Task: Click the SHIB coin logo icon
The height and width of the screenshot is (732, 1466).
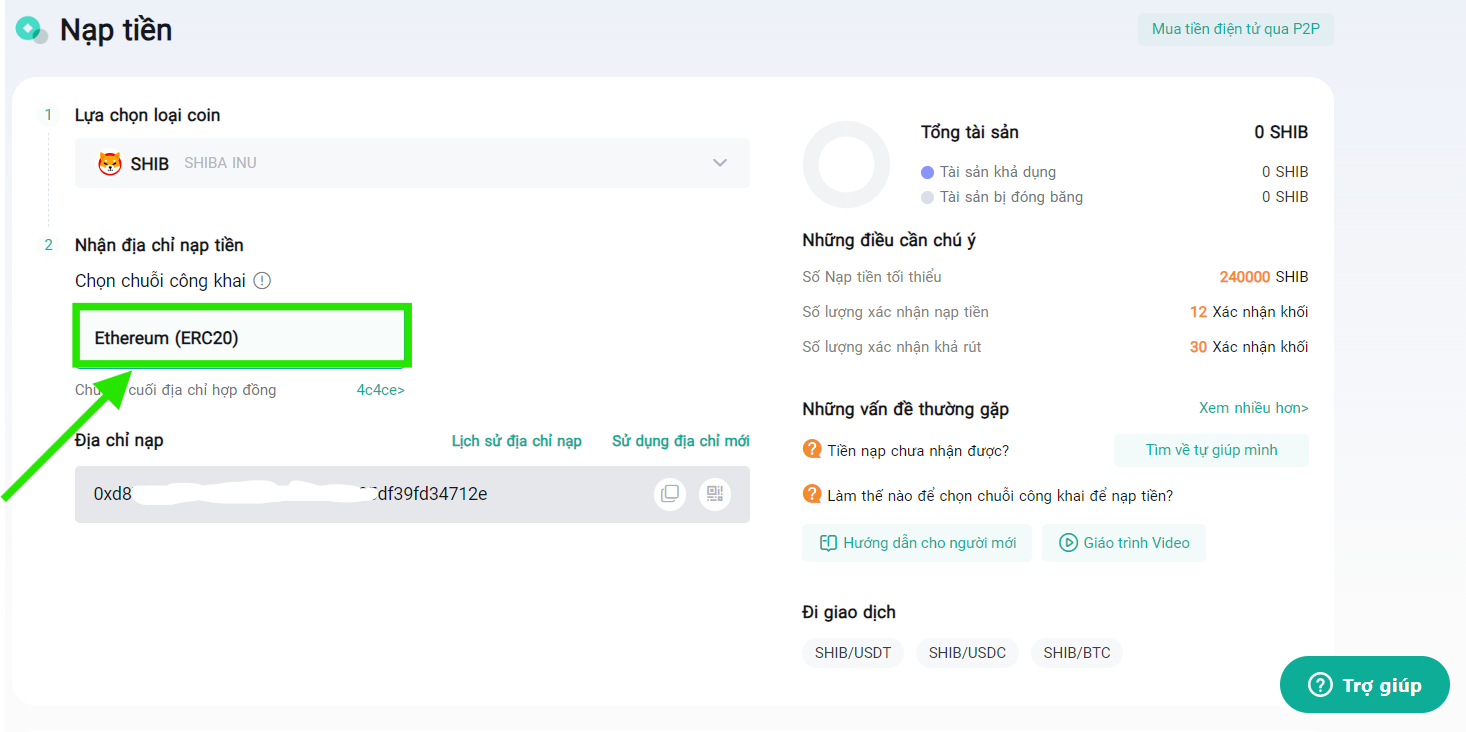Action: (110, 163)
